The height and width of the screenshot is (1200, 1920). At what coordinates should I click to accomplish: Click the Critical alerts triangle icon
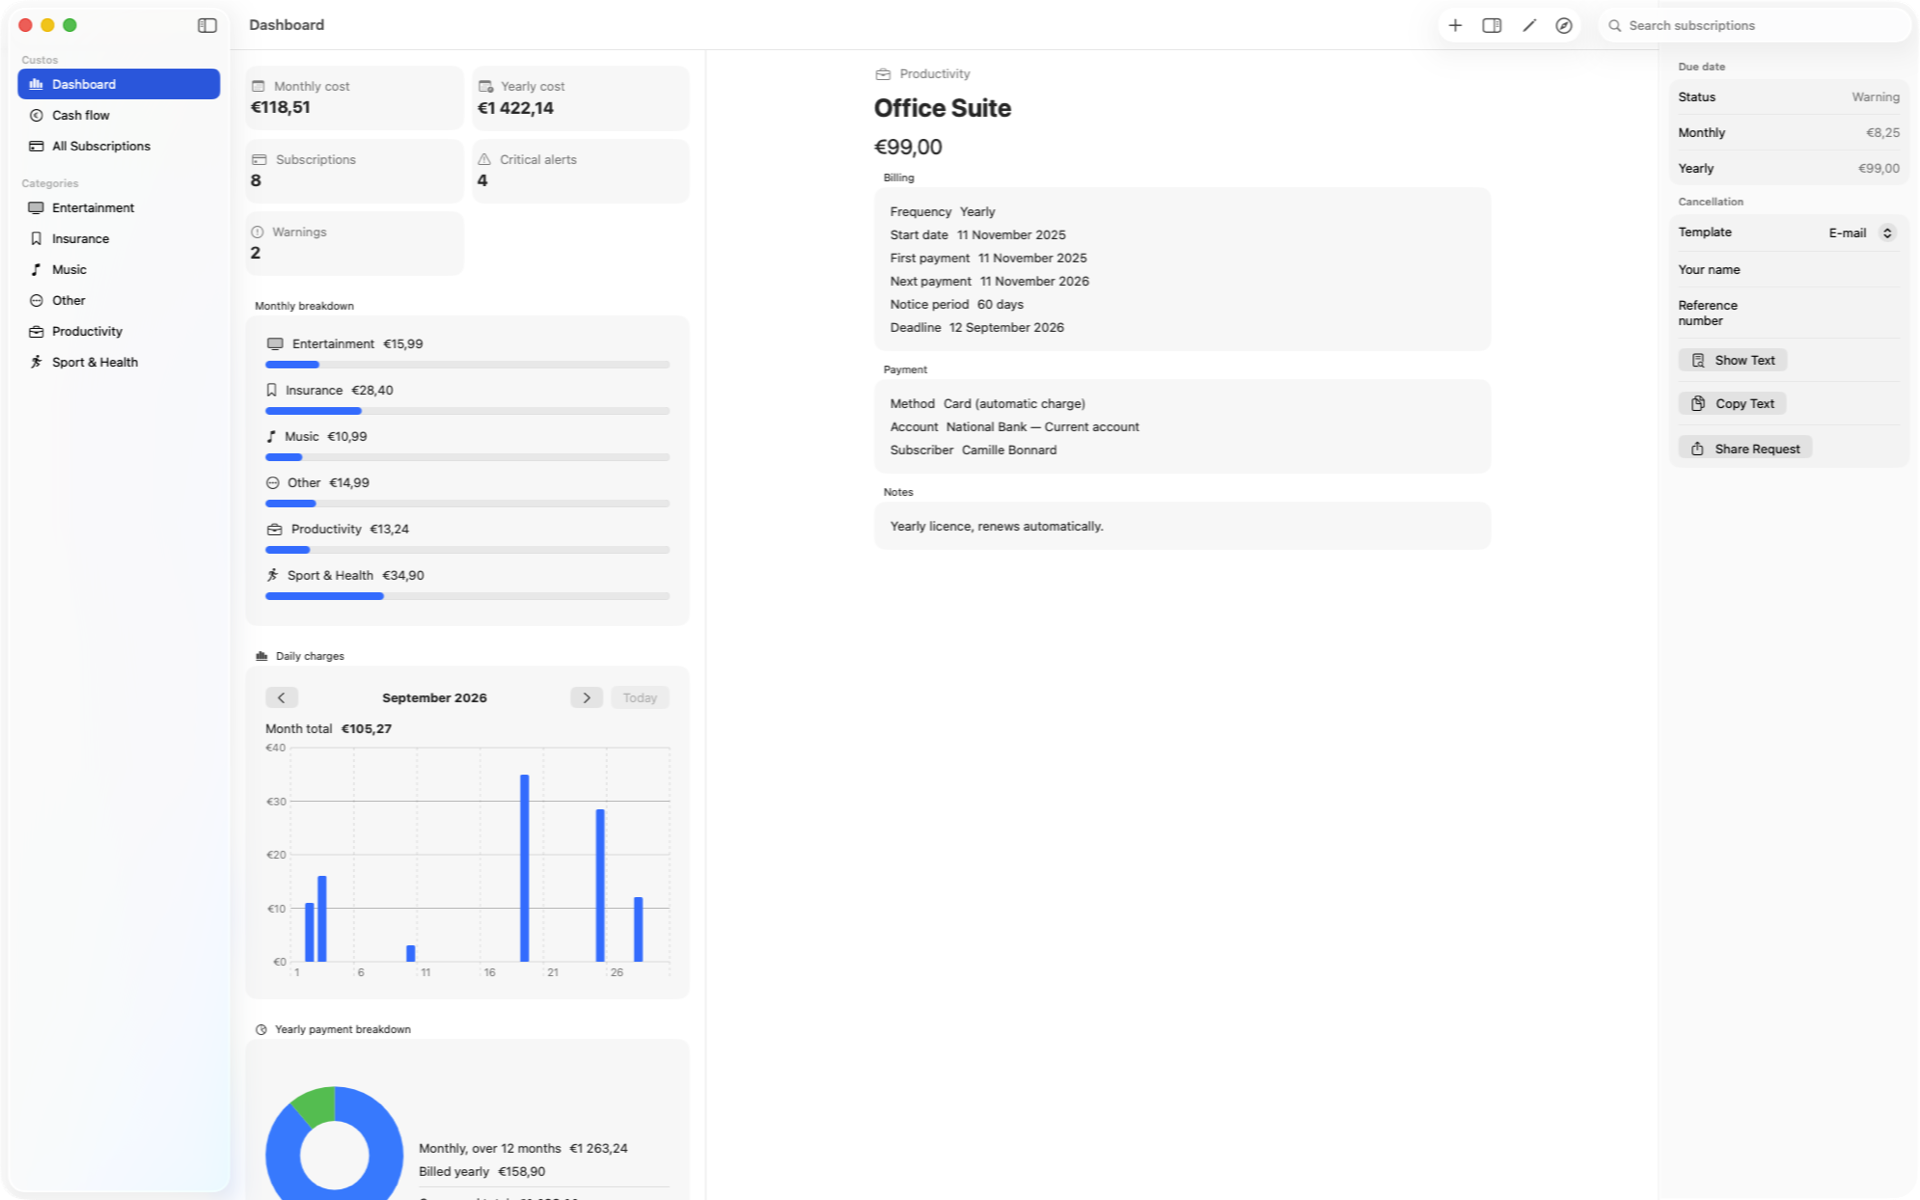(484, 159)
